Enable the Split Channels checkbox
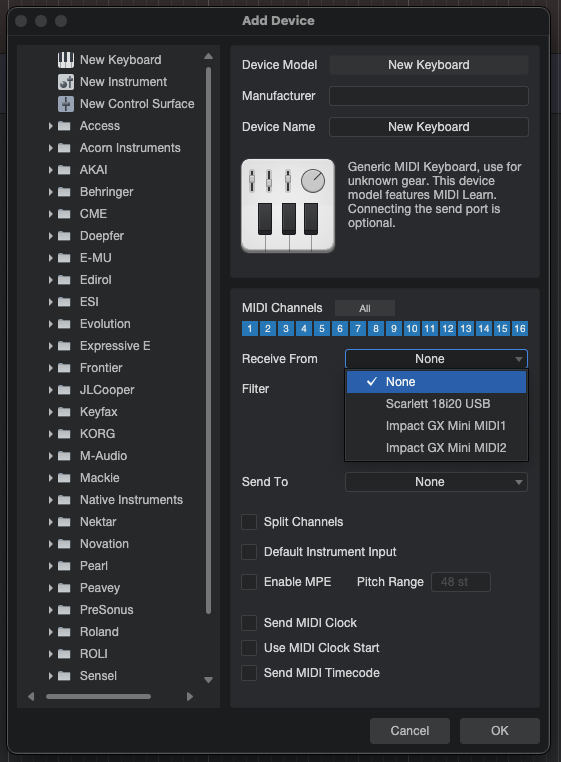This screenshot has height=762, width=561. point(249,522)
